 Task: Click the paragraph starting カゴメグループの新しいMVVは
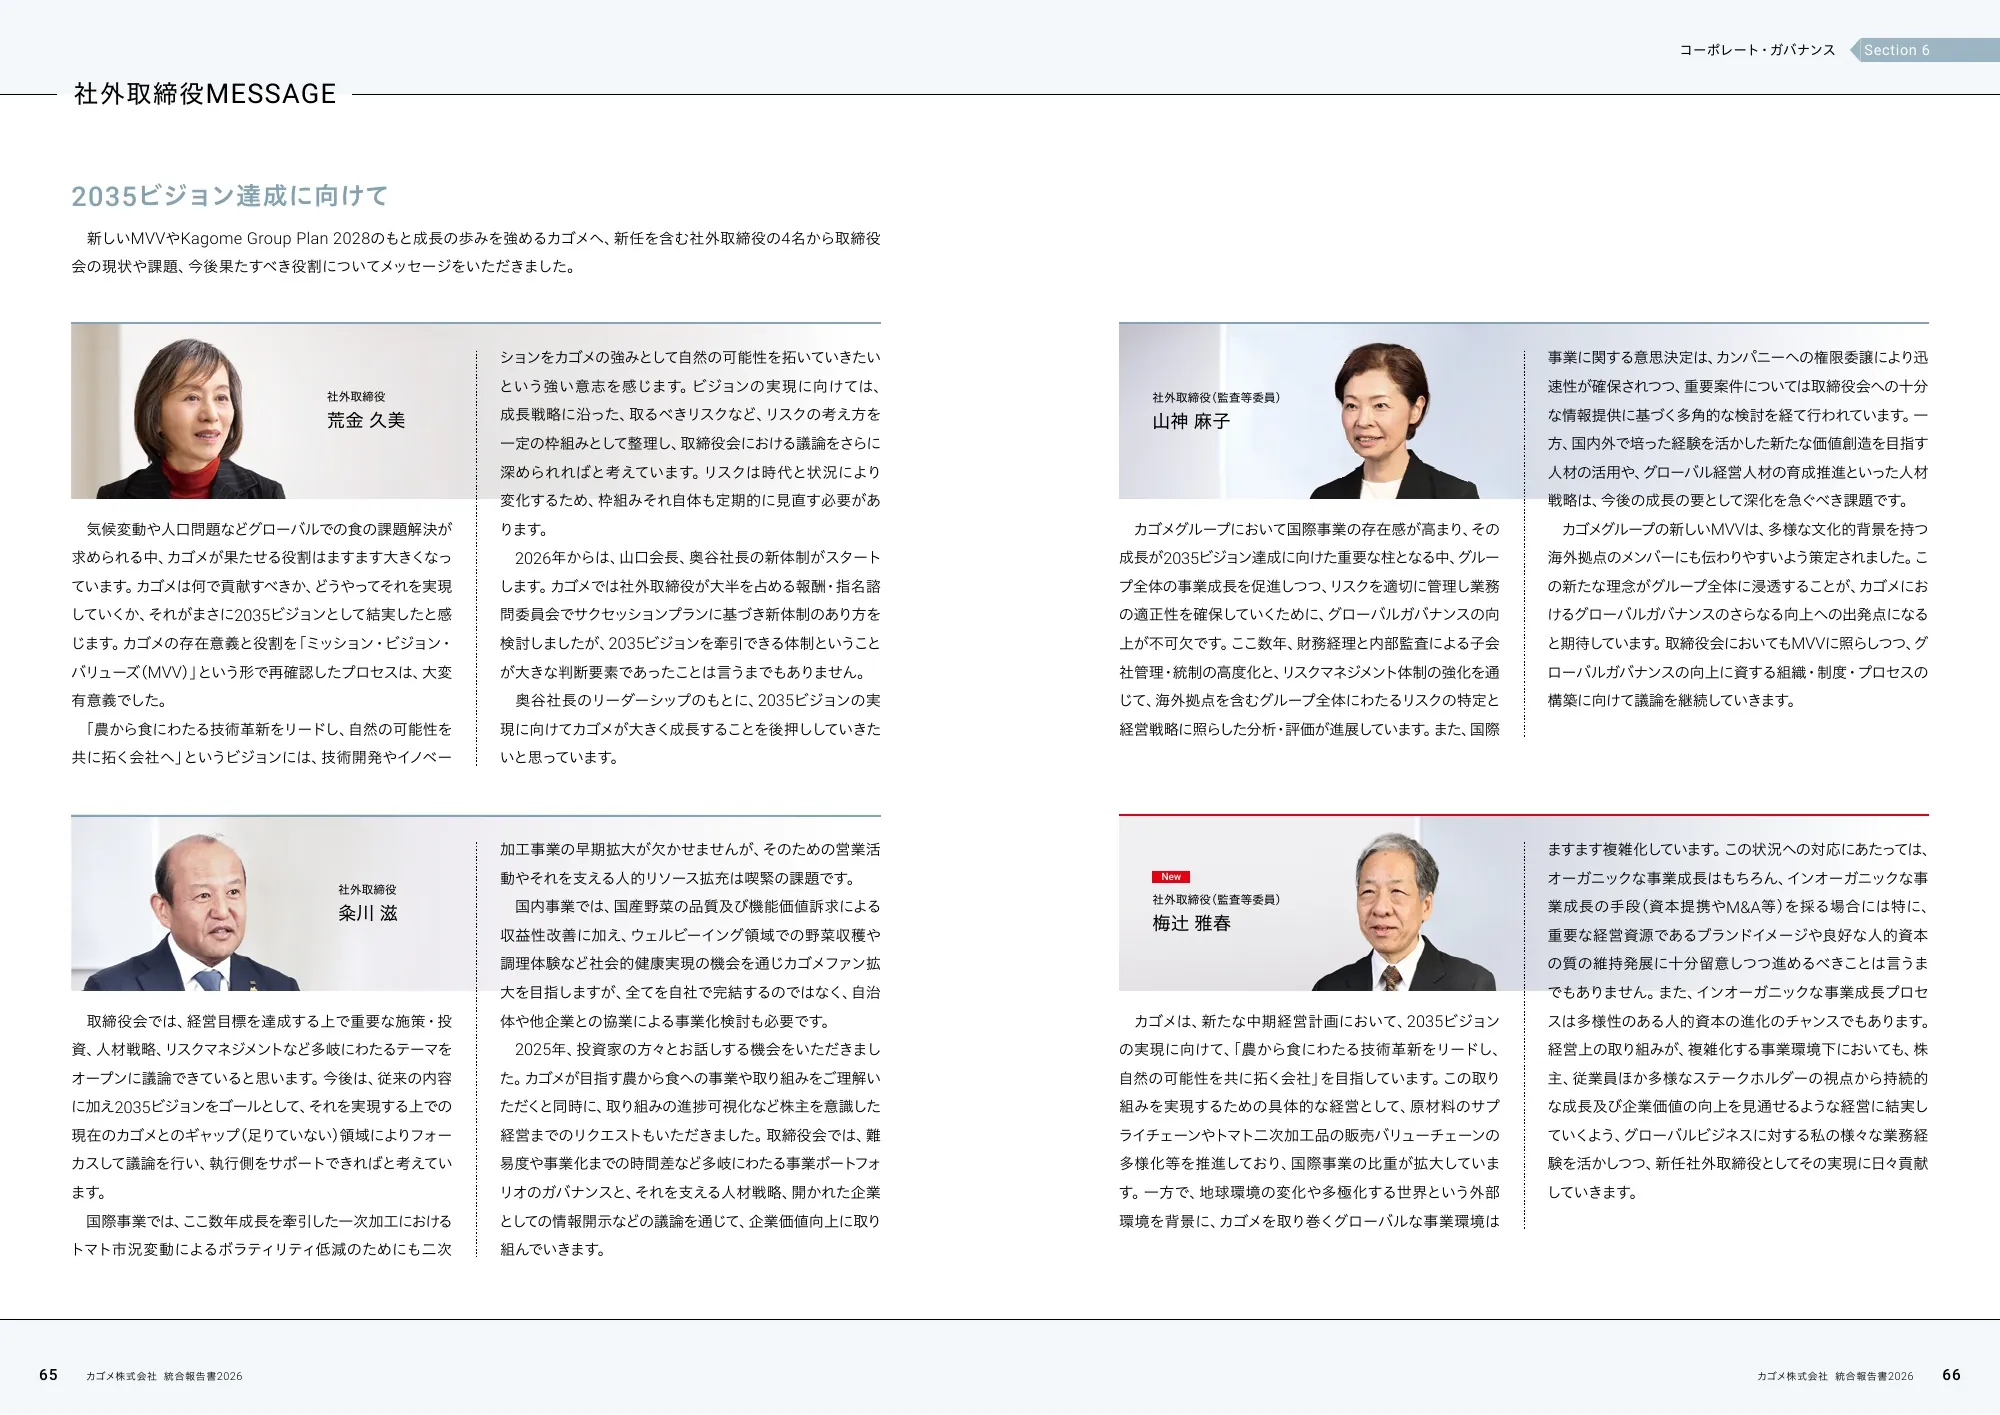(x=1738, y=615)
